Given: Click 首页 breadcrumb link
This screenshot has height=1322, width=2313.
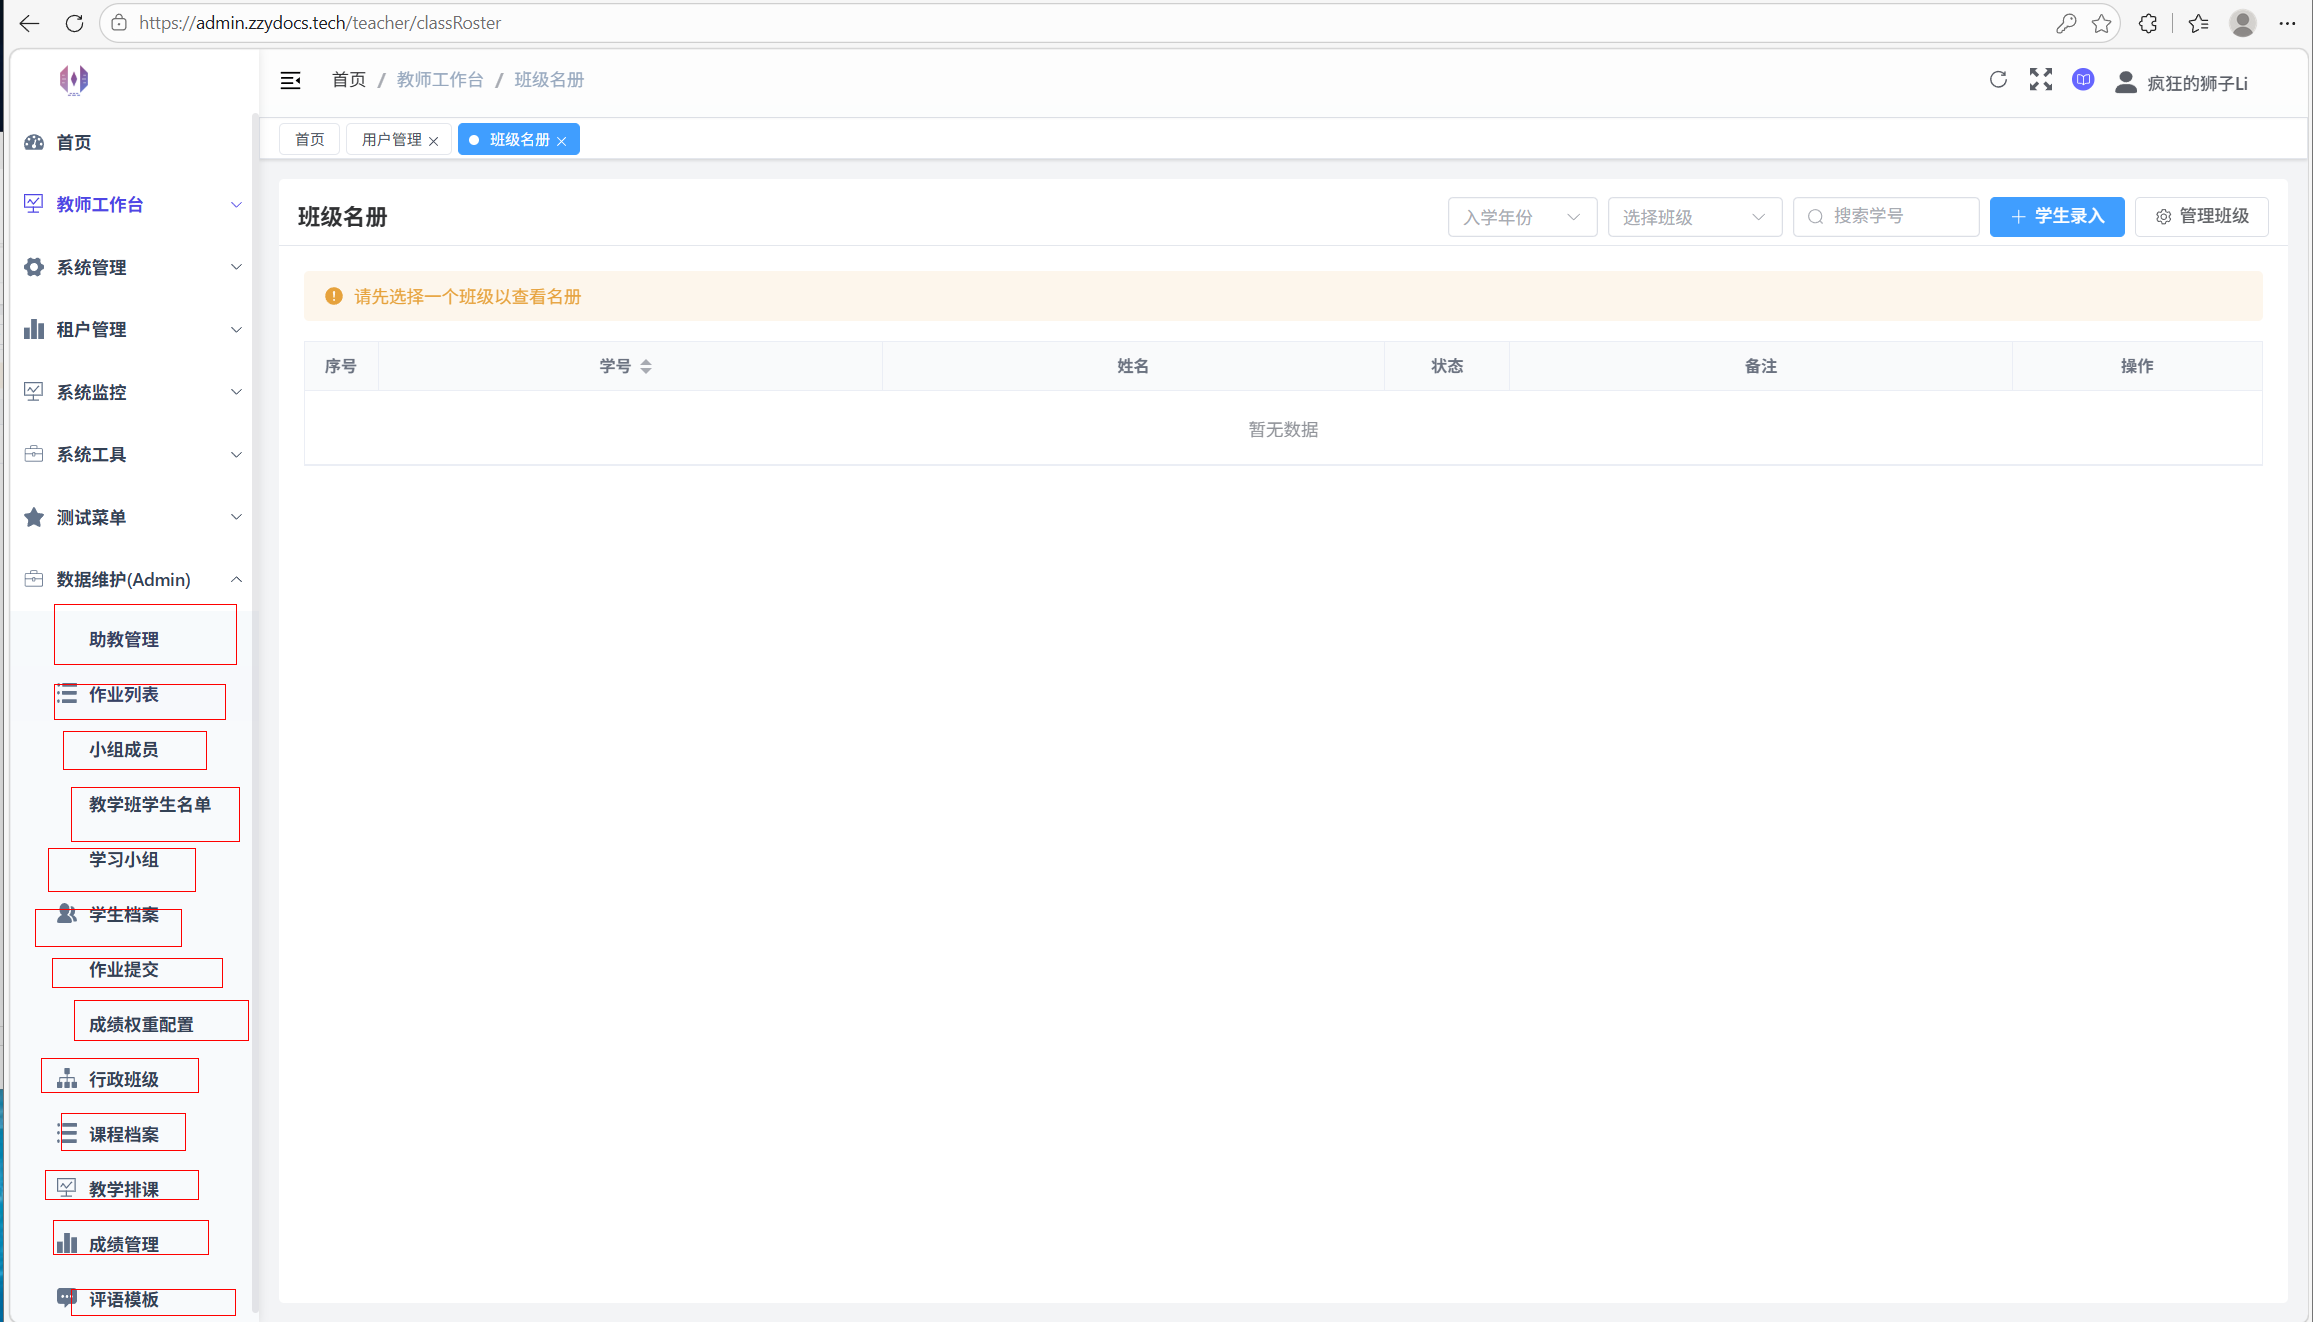Looking at the screenshot, I should [348, 80].
